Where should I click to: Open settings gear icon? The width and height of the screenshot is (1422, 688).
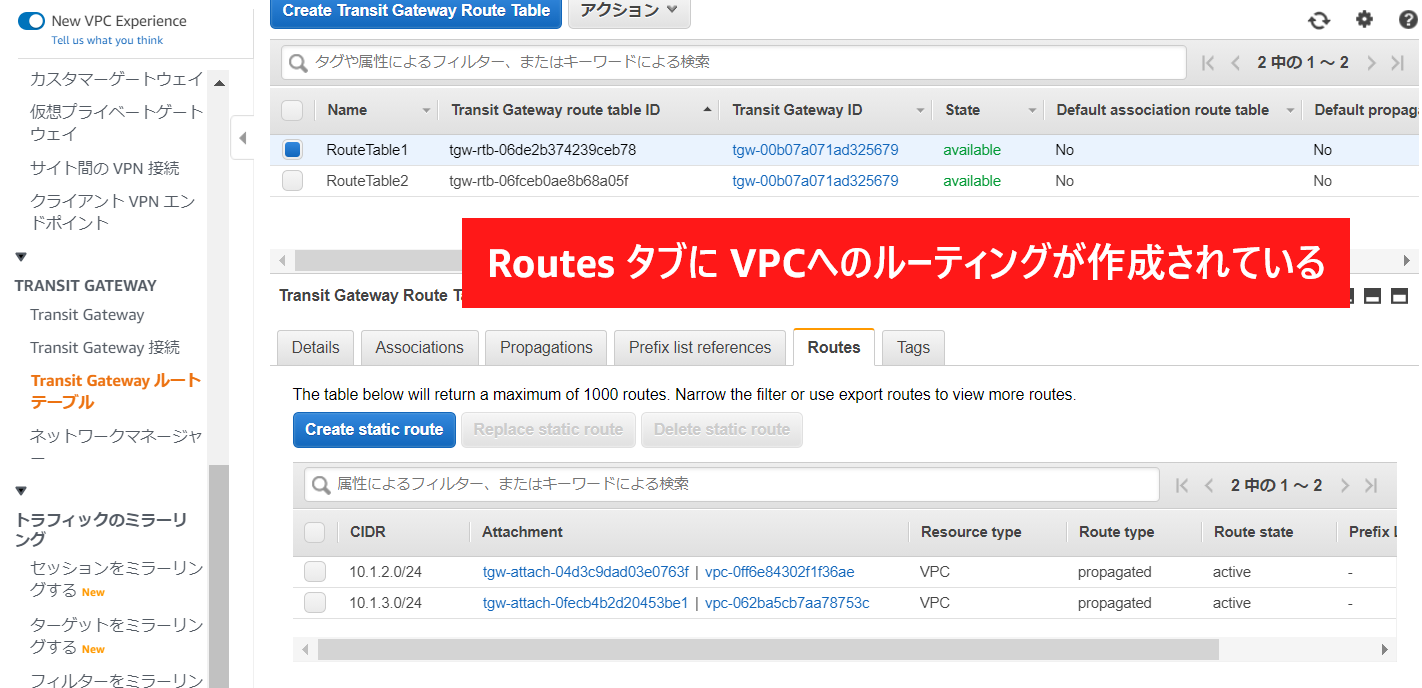click(x=1364, y=20)
